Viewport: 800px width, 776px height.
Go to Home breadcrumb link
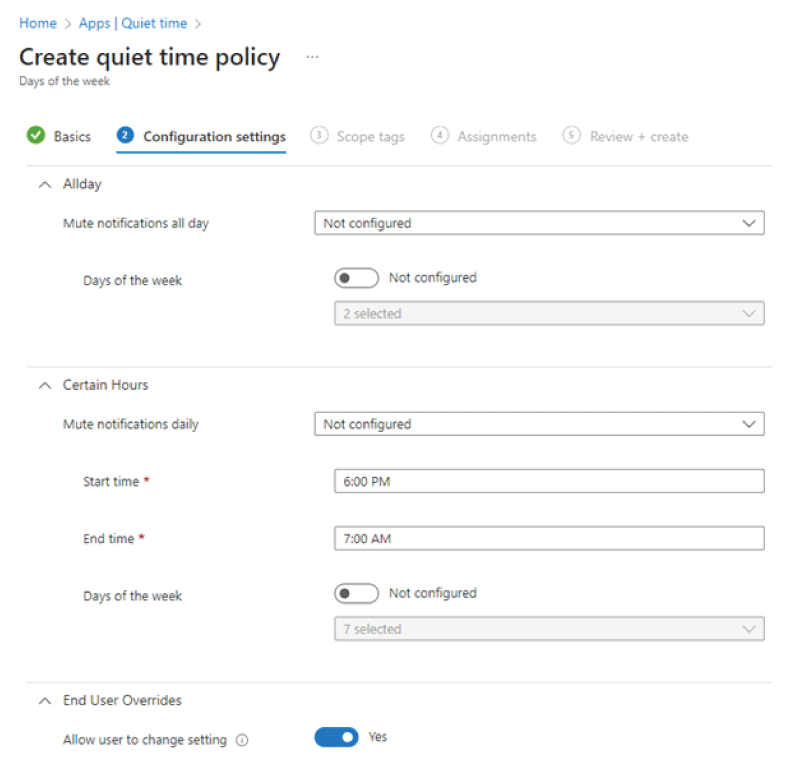[38, 23]
